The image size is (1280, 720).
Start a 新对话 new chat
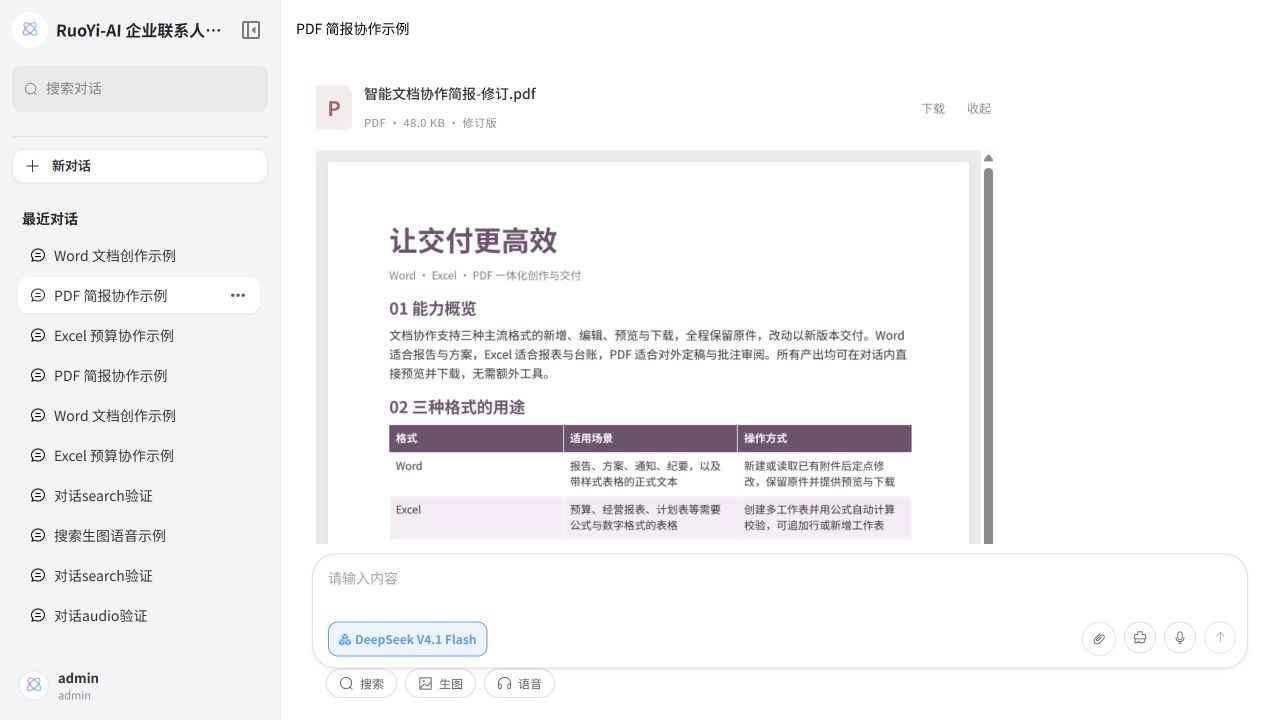coord(140,166)
